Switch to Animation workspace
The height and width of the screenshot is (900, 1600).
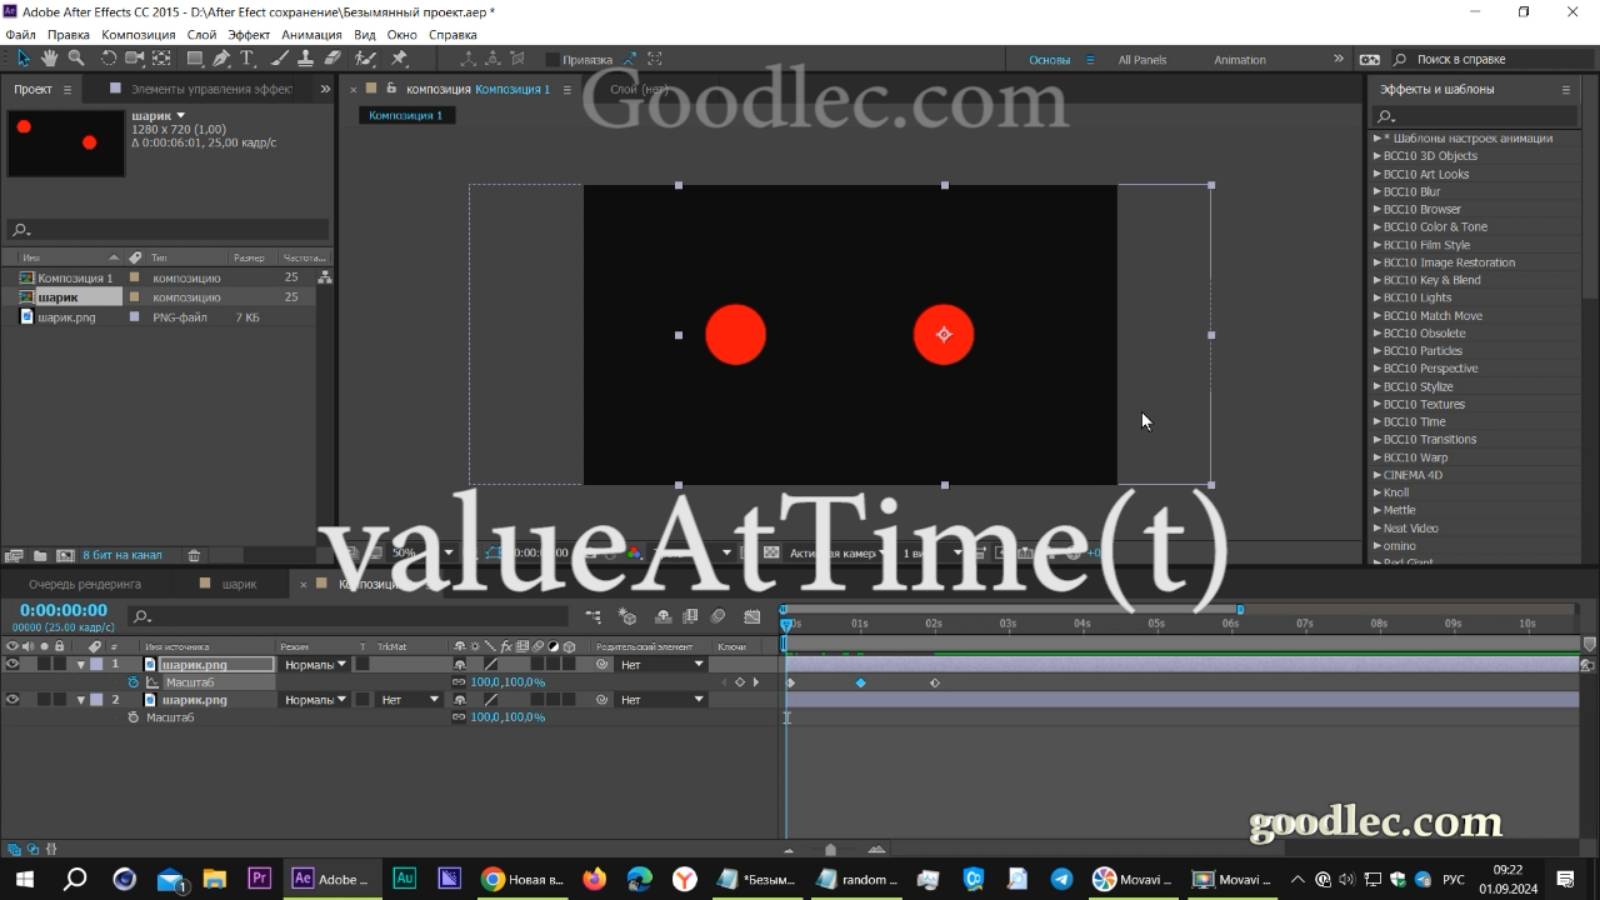pyautogui.click(x=1240, y=60)
